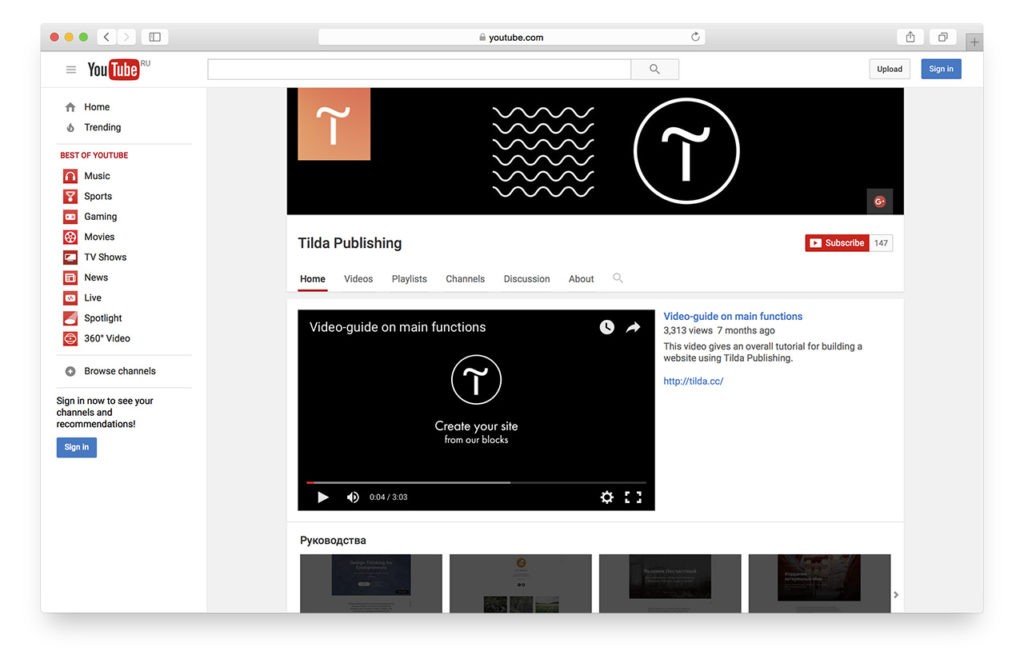Go forward in Safari
This screenshot has width=1024, height=671.
(x=127, y=37)
